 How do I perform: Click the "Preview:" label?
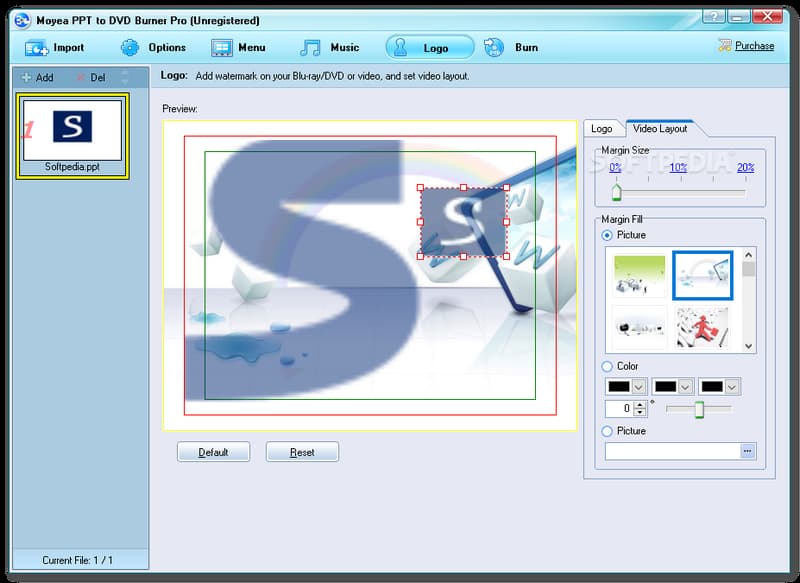coord(180,109)
